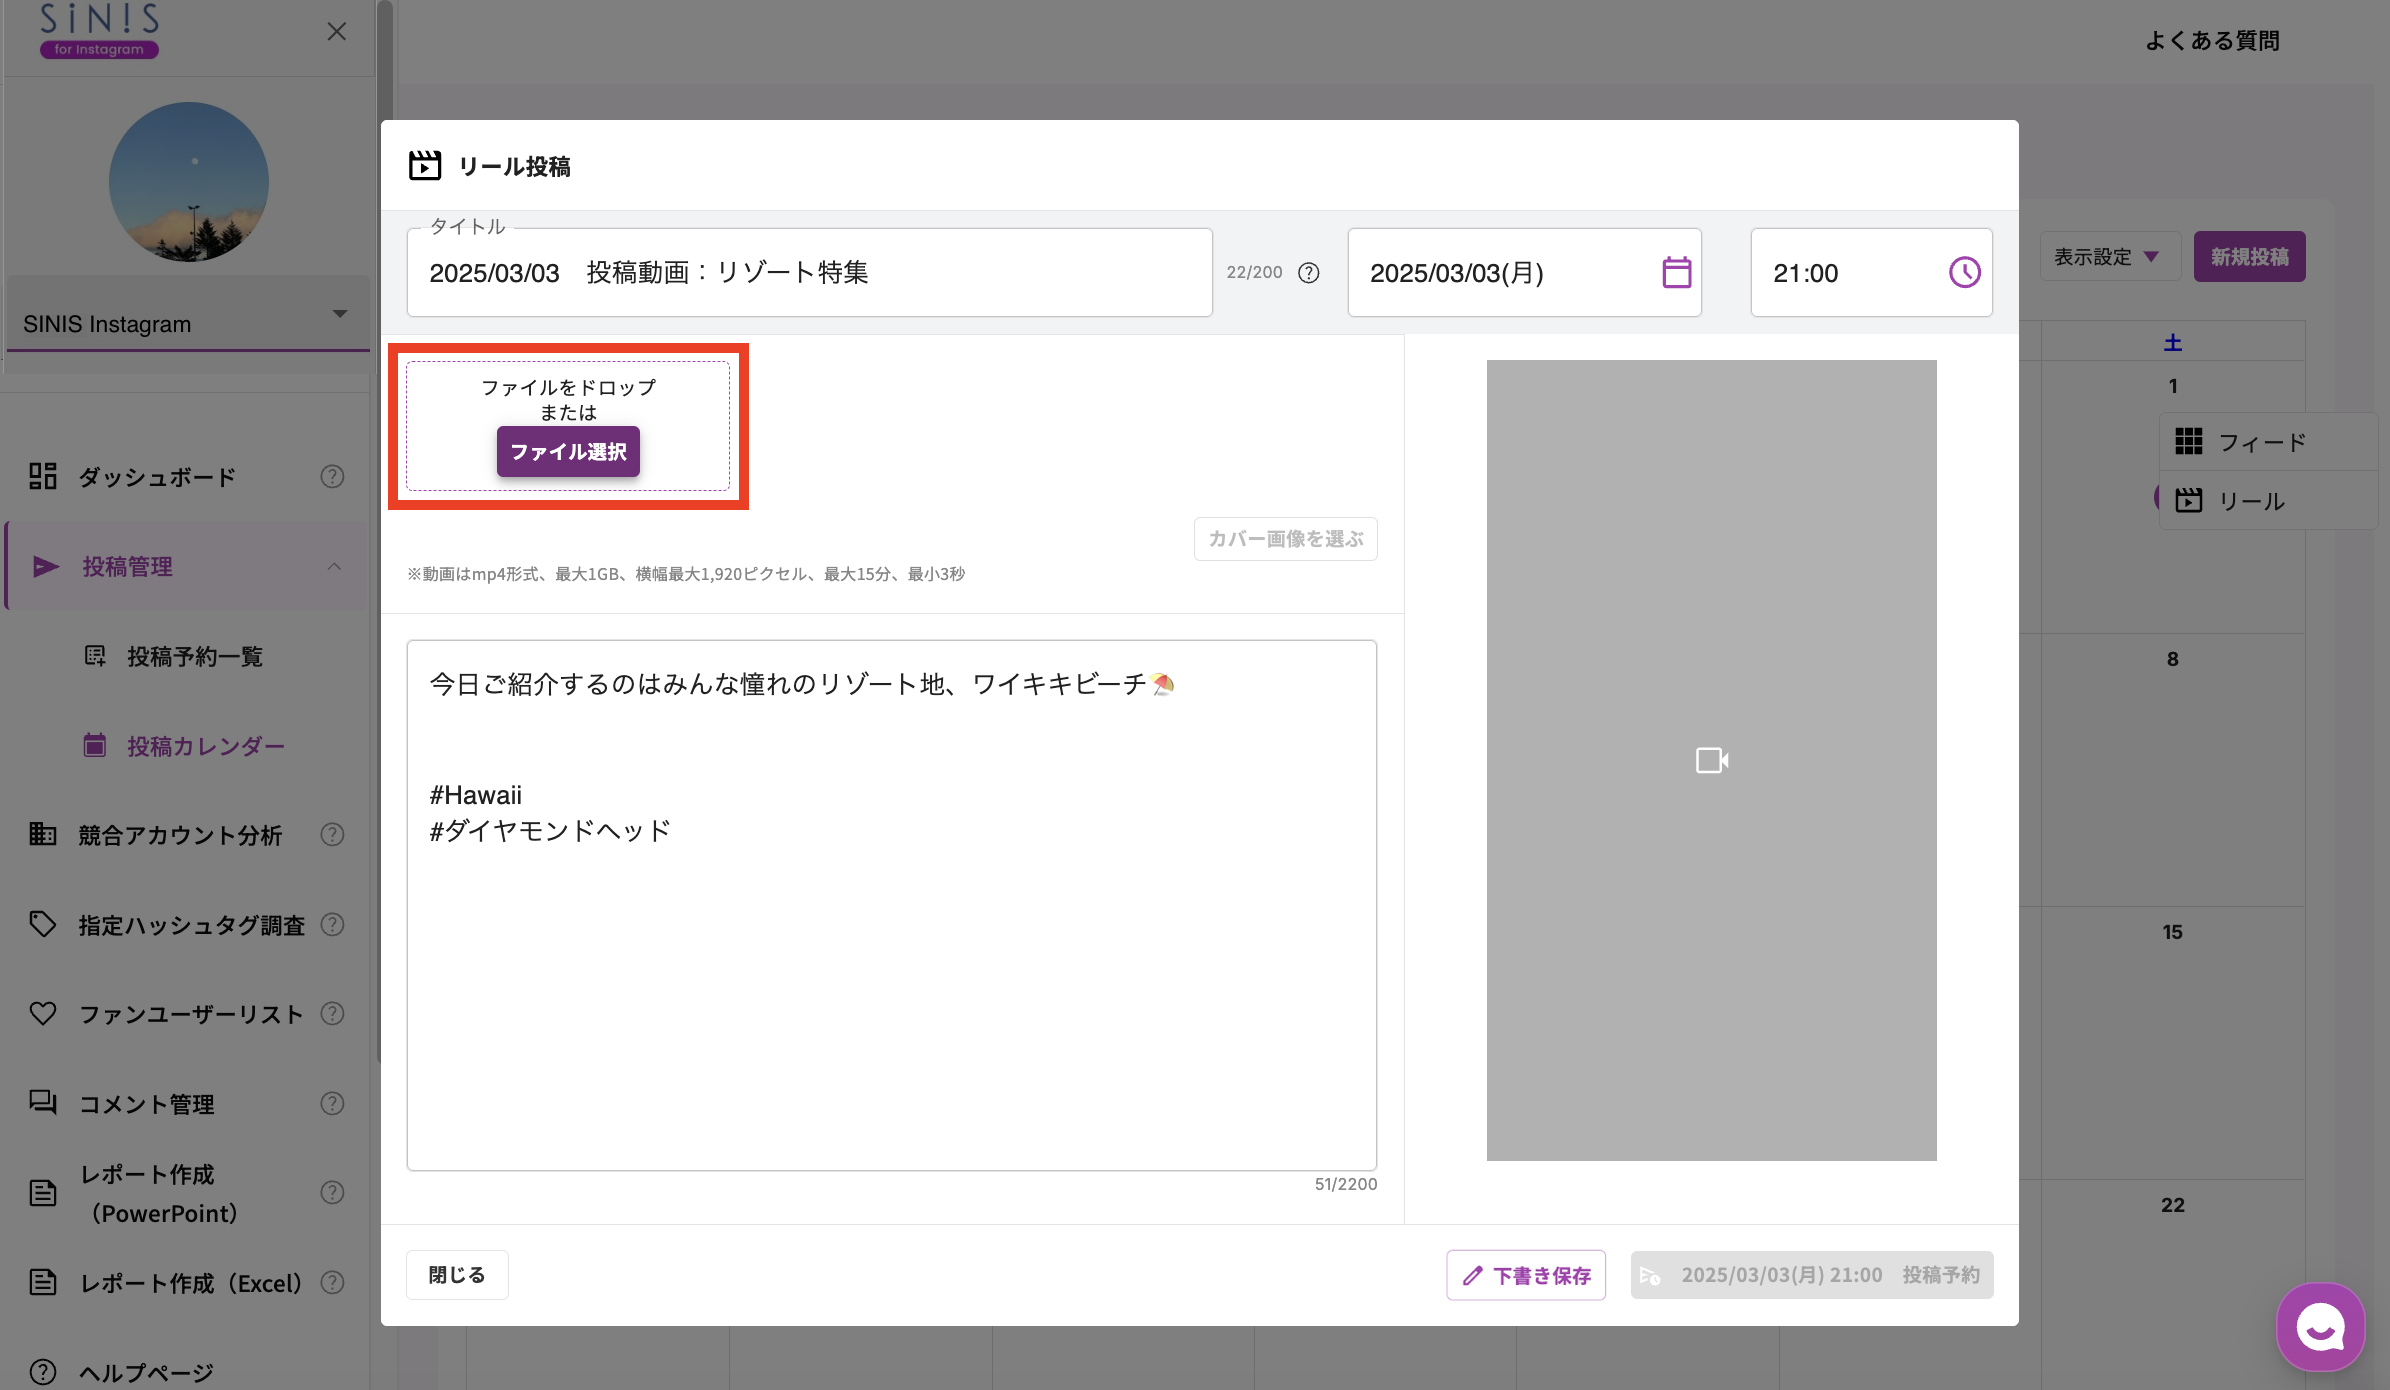
Task: Click the clock icon to set post time
Action: (x=1964, y=272)
